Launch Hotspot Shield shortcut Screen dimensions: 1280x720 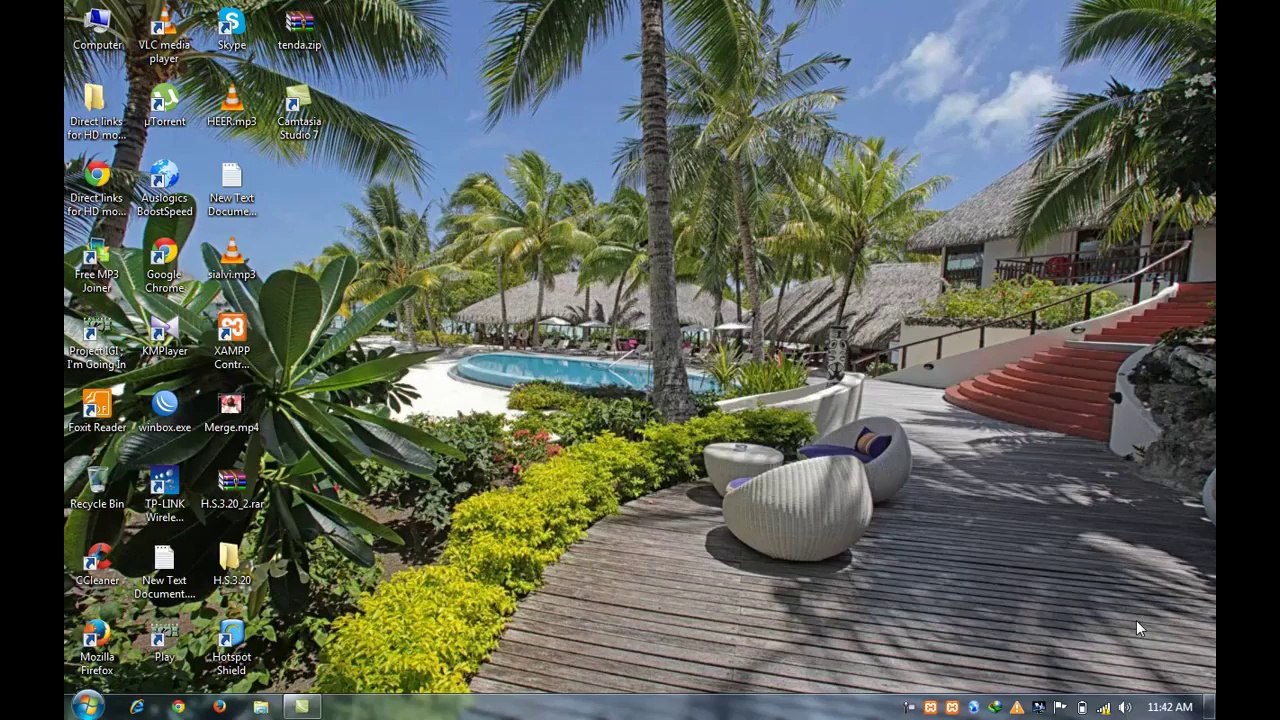(231, 649)
